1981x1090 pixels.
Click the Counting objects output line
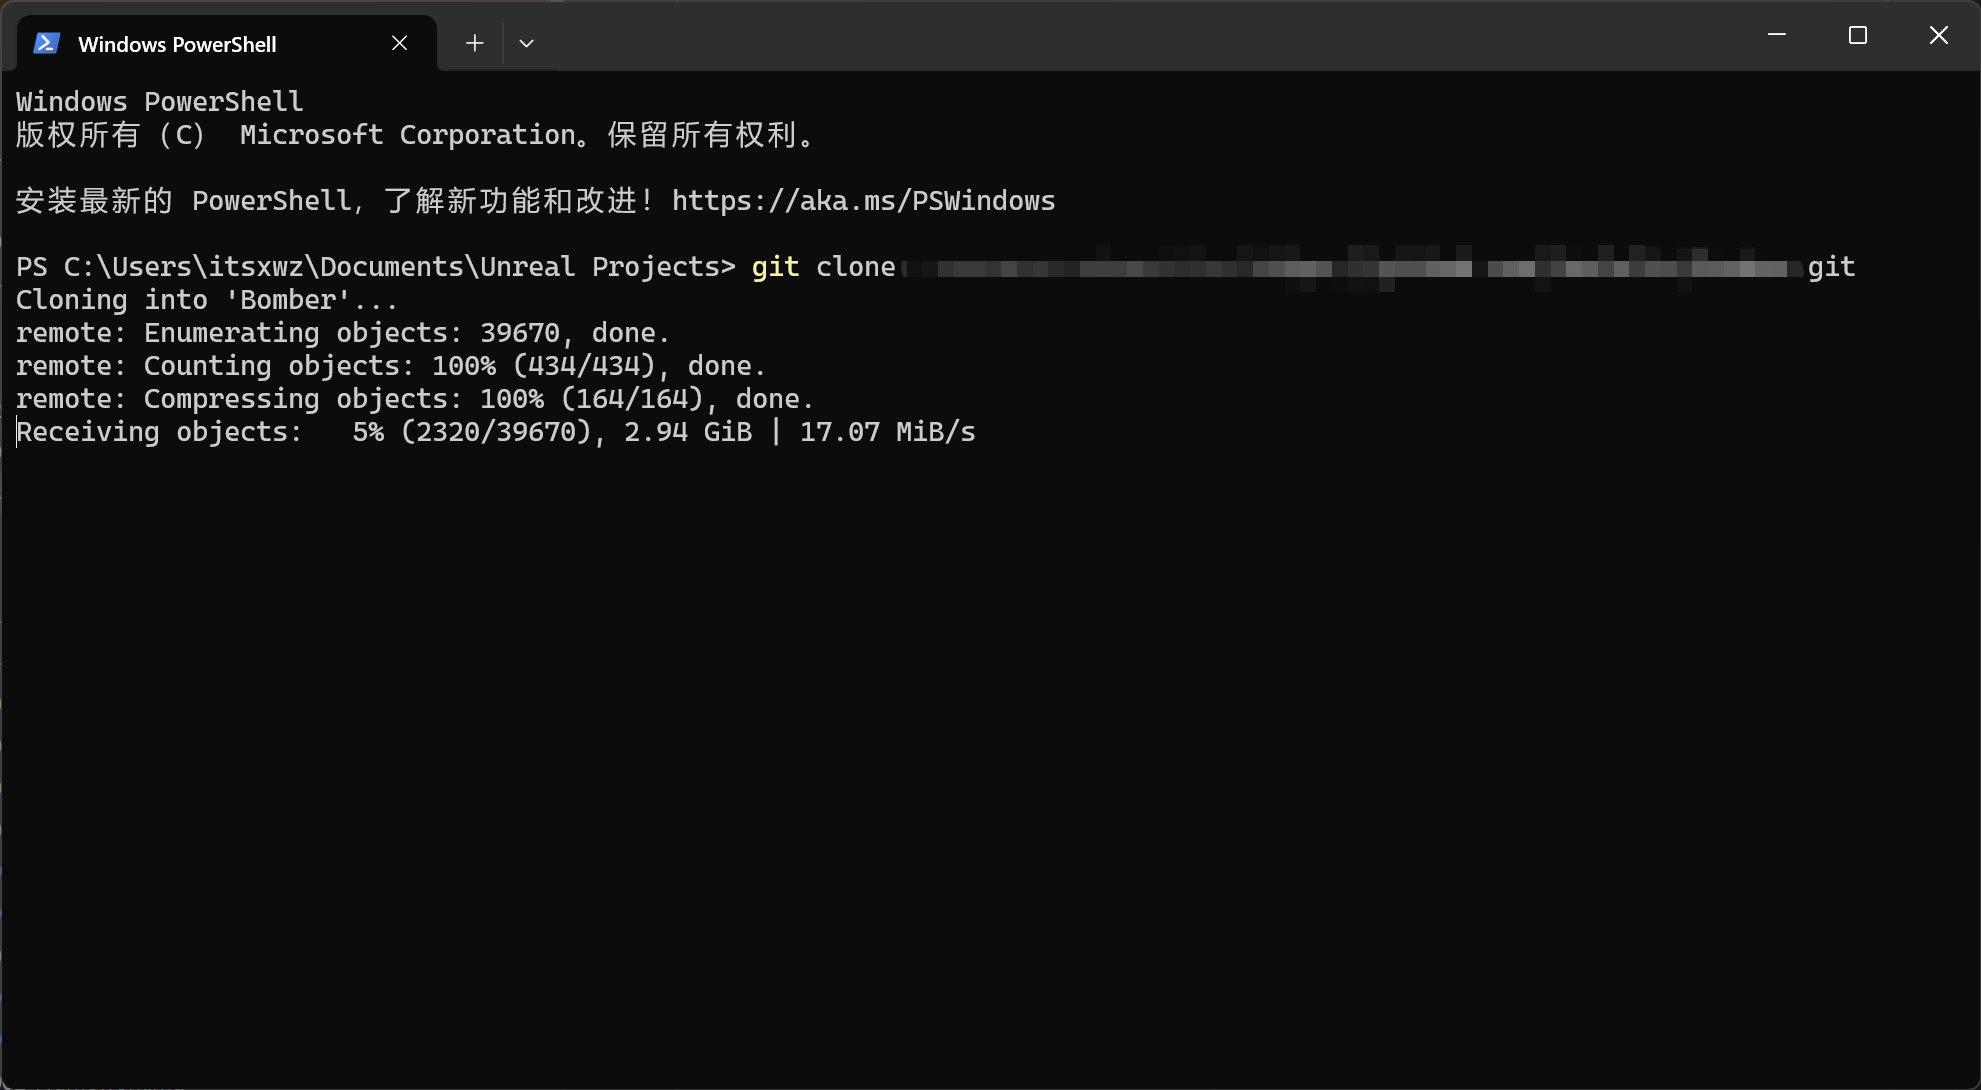[x=390, y=366]
